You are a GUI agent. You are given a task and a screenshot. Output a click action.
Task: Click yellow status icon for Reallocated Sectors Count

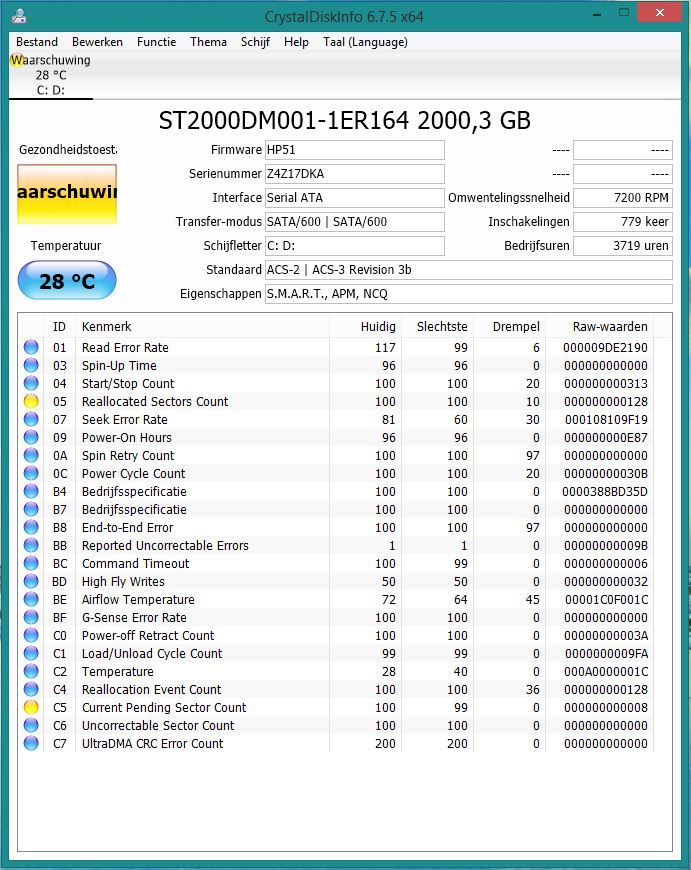[x=31, y=401]
